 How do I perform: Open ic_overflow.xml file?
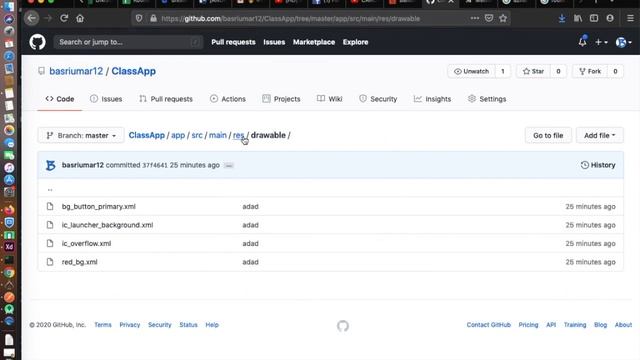(x=87, y=243)
